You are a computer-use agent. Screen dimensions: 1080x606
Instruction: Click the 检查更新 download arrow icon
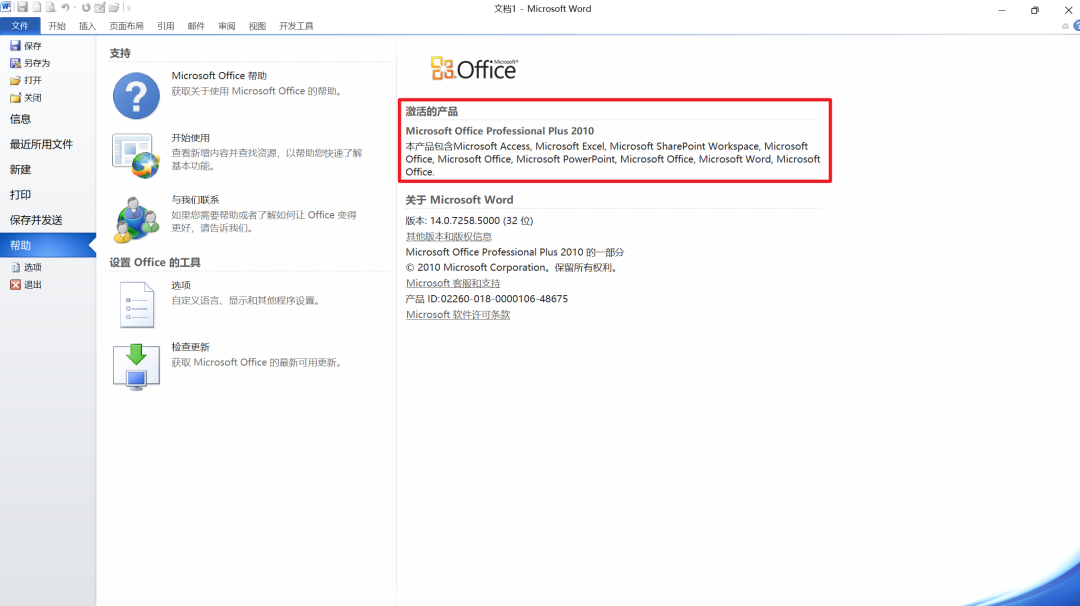pos(136,366)
